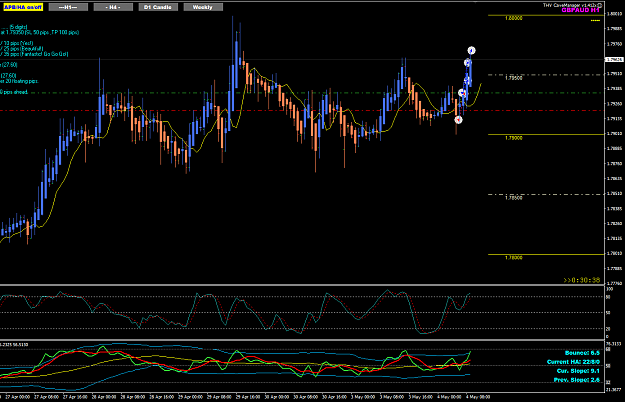Select the Weekly timeframe button

[x=203, y=7]
